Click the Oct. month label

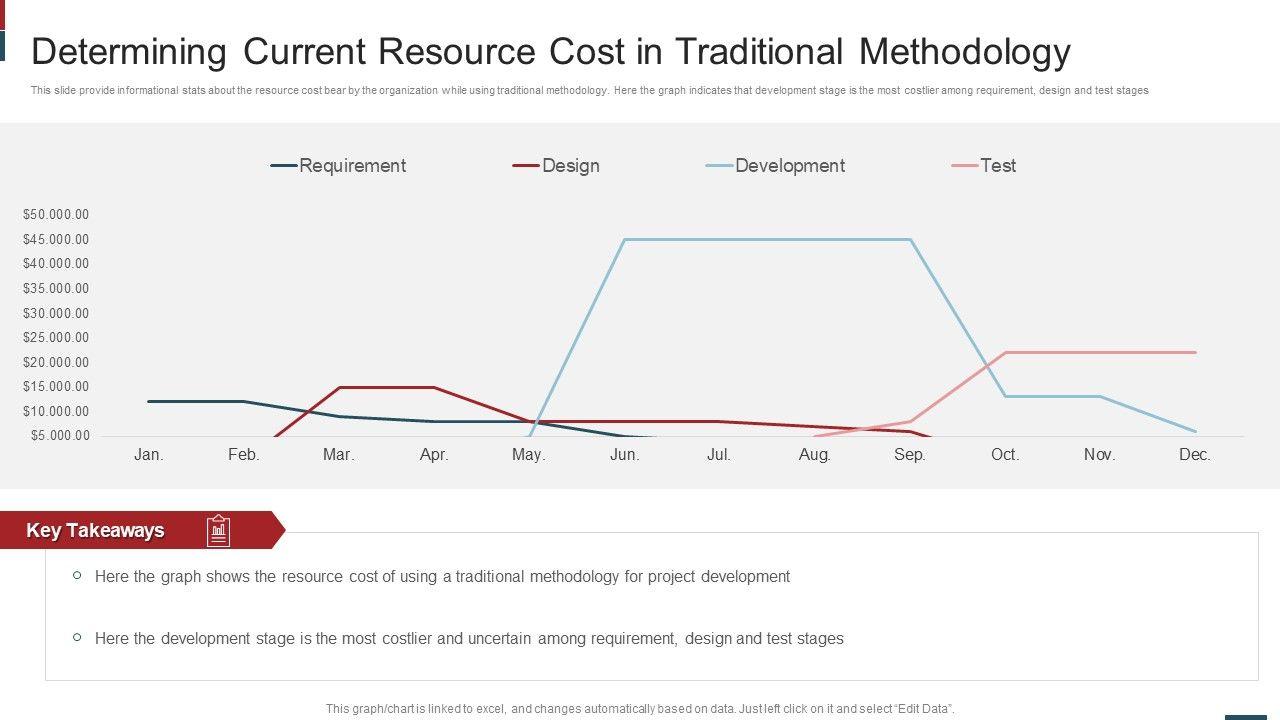coord(1004,455)
